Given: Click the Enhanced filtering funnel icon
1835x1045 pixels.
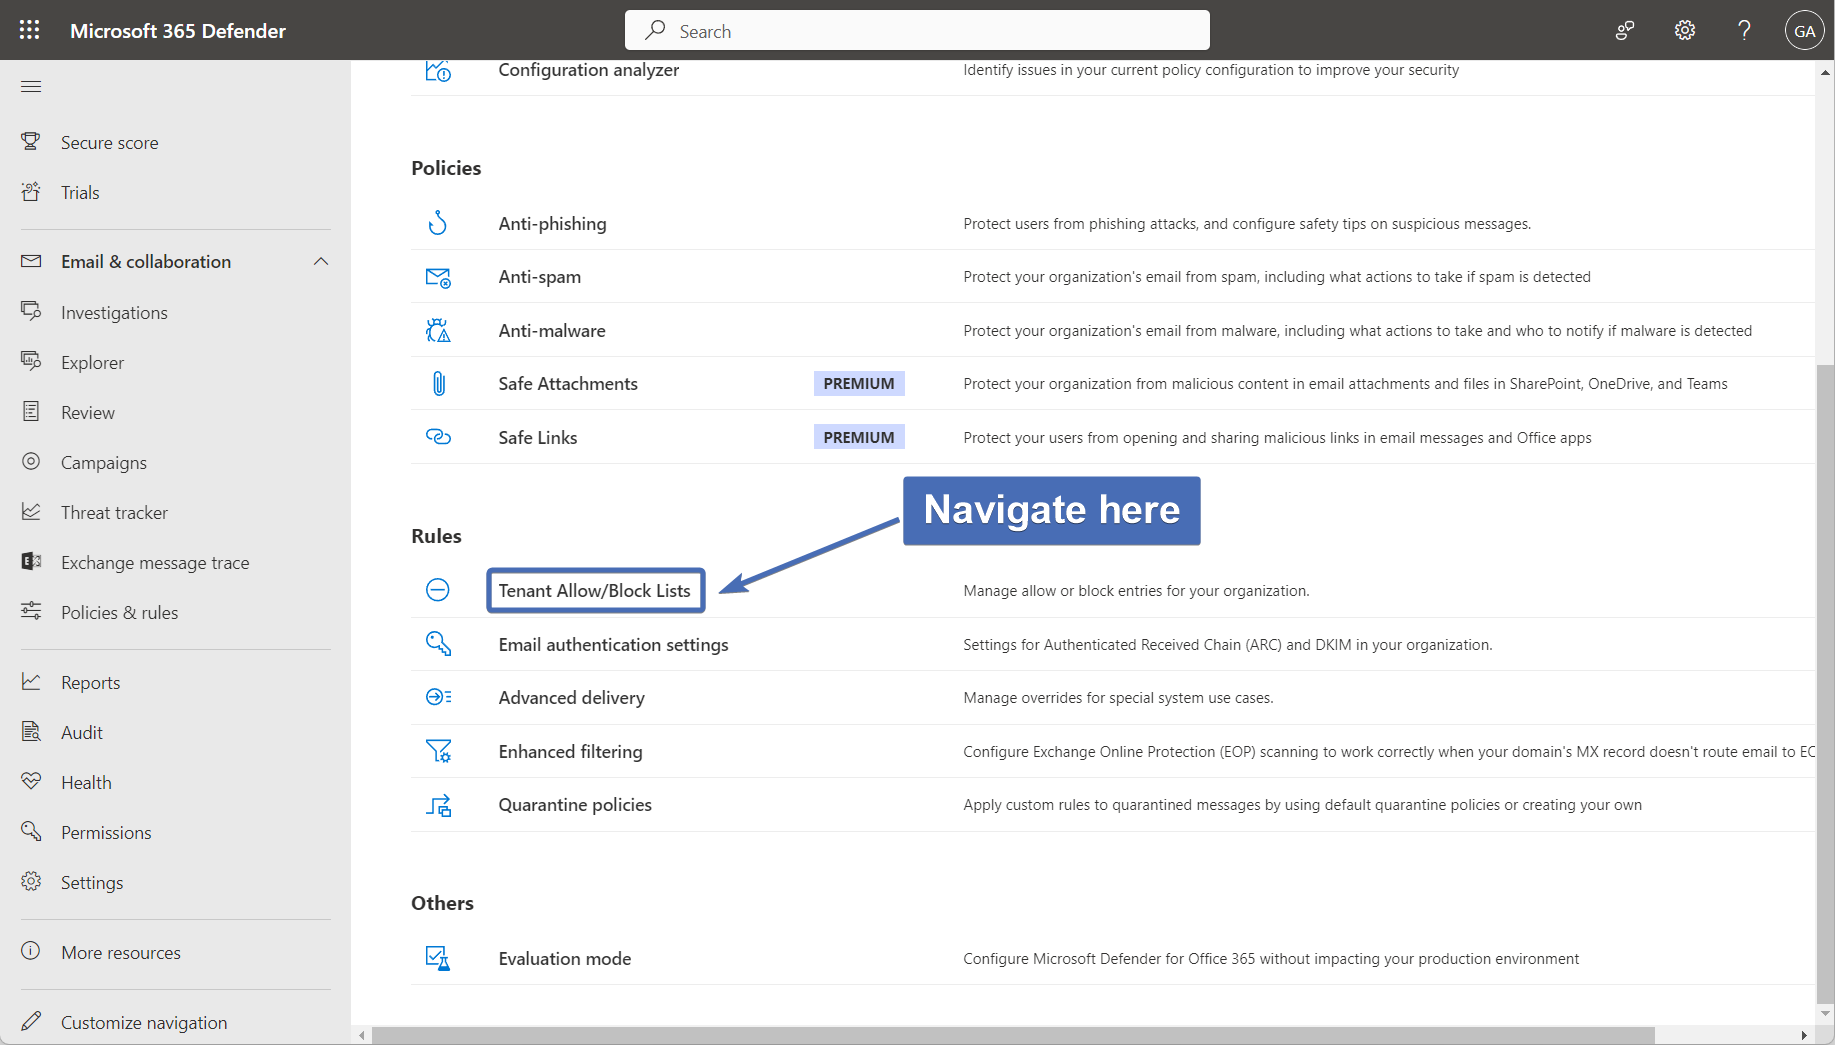Looking at the screenshot, I should click(438, 751).
